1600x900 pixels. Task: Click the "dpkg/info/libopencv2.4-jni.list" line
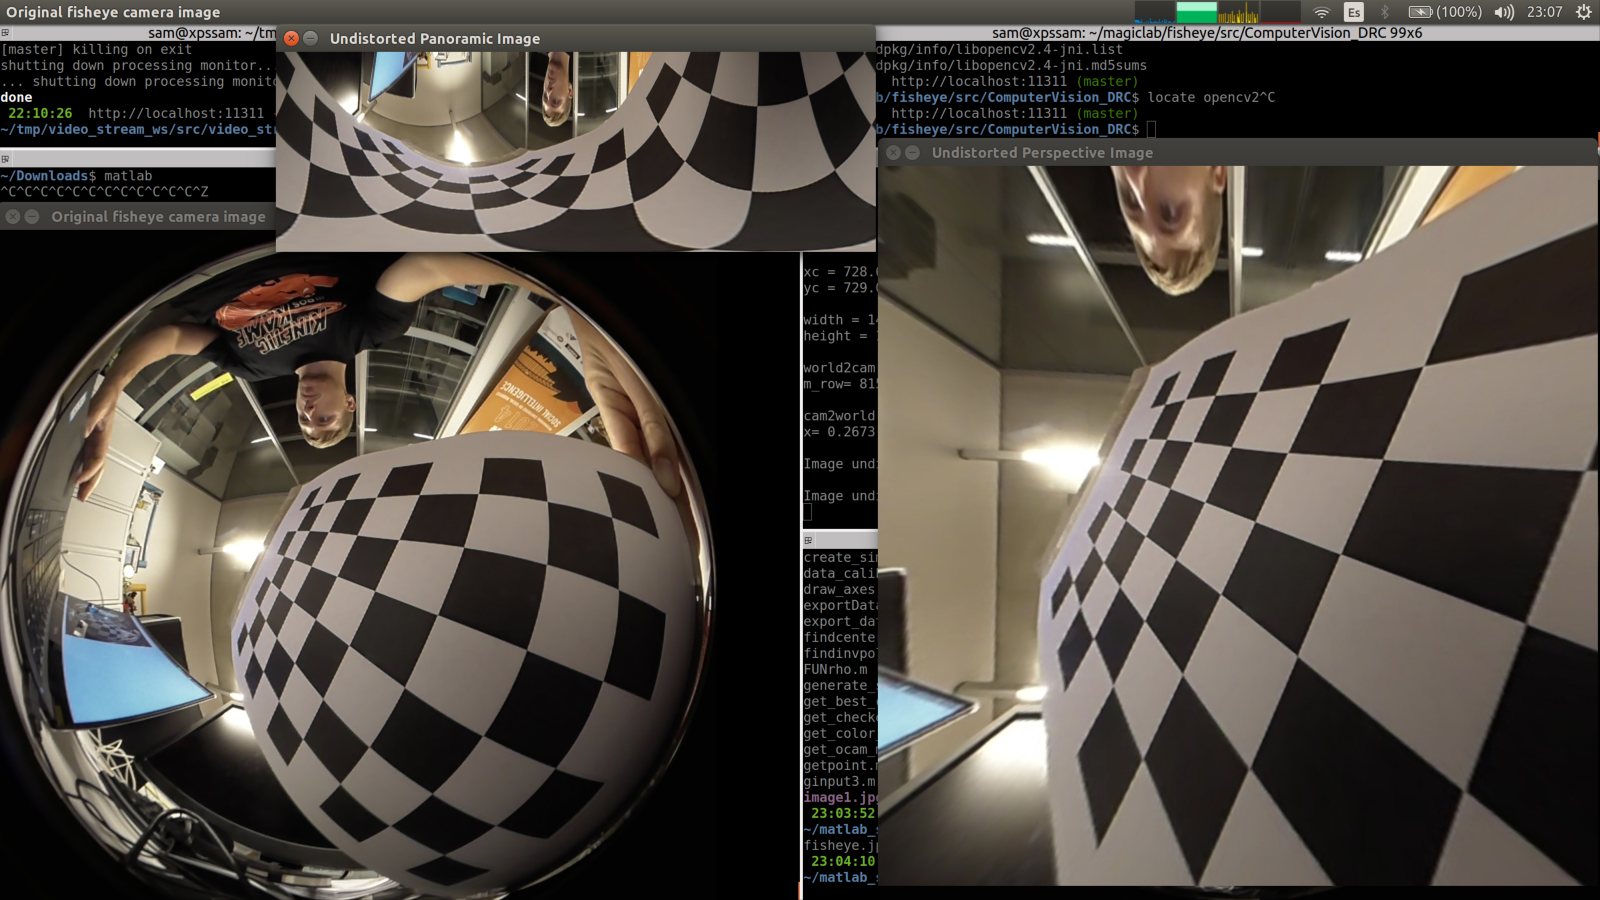coord(999,49)
